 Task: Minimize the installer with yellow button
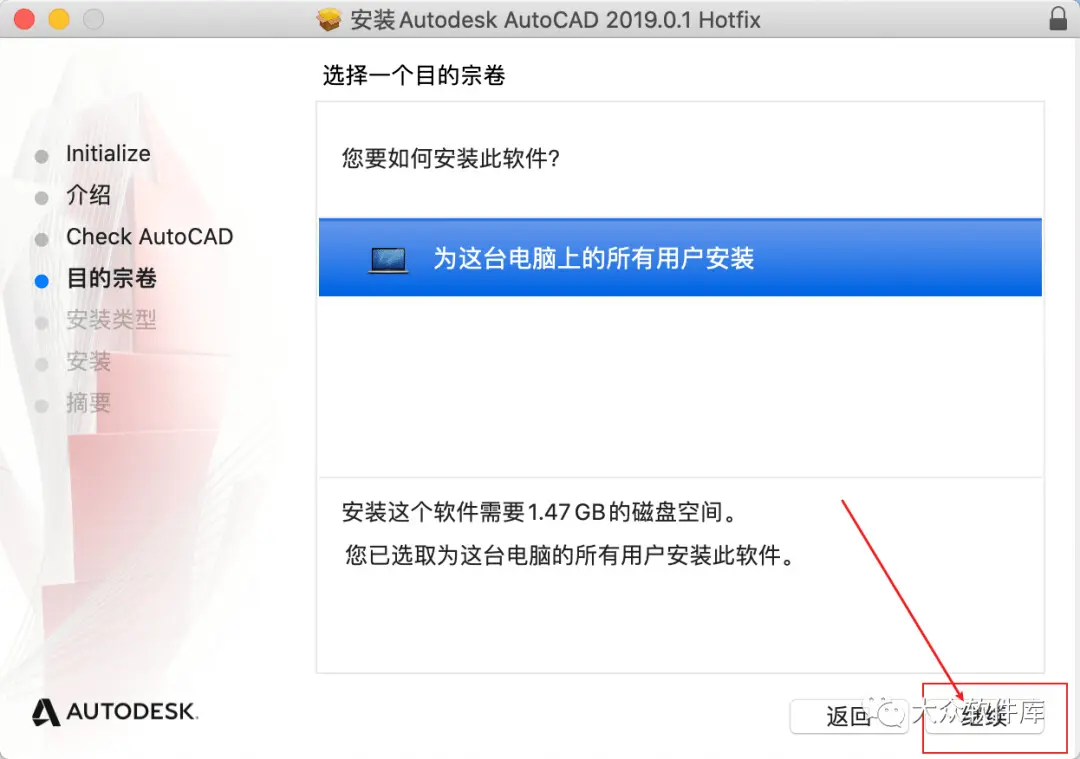pos(59,19)
